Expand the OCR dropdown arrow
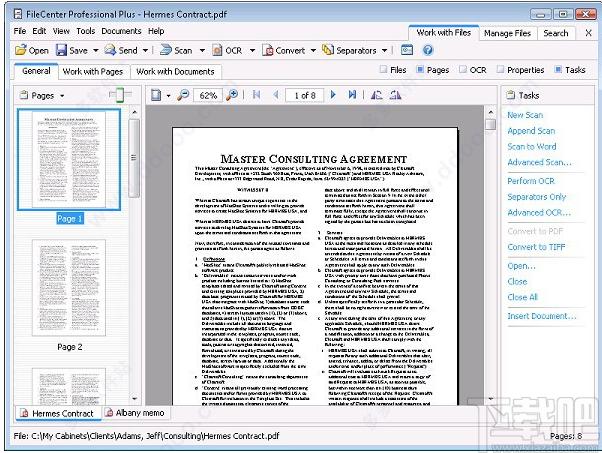The image size is (602, 453). (x=252, y=51)
